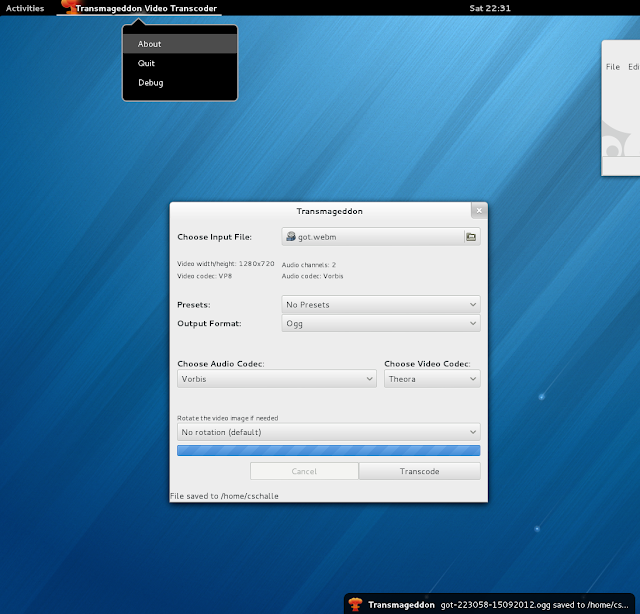Open the Theora video codec dropdown
Screen dimensions: 640x614
click(x=432, y=379)
